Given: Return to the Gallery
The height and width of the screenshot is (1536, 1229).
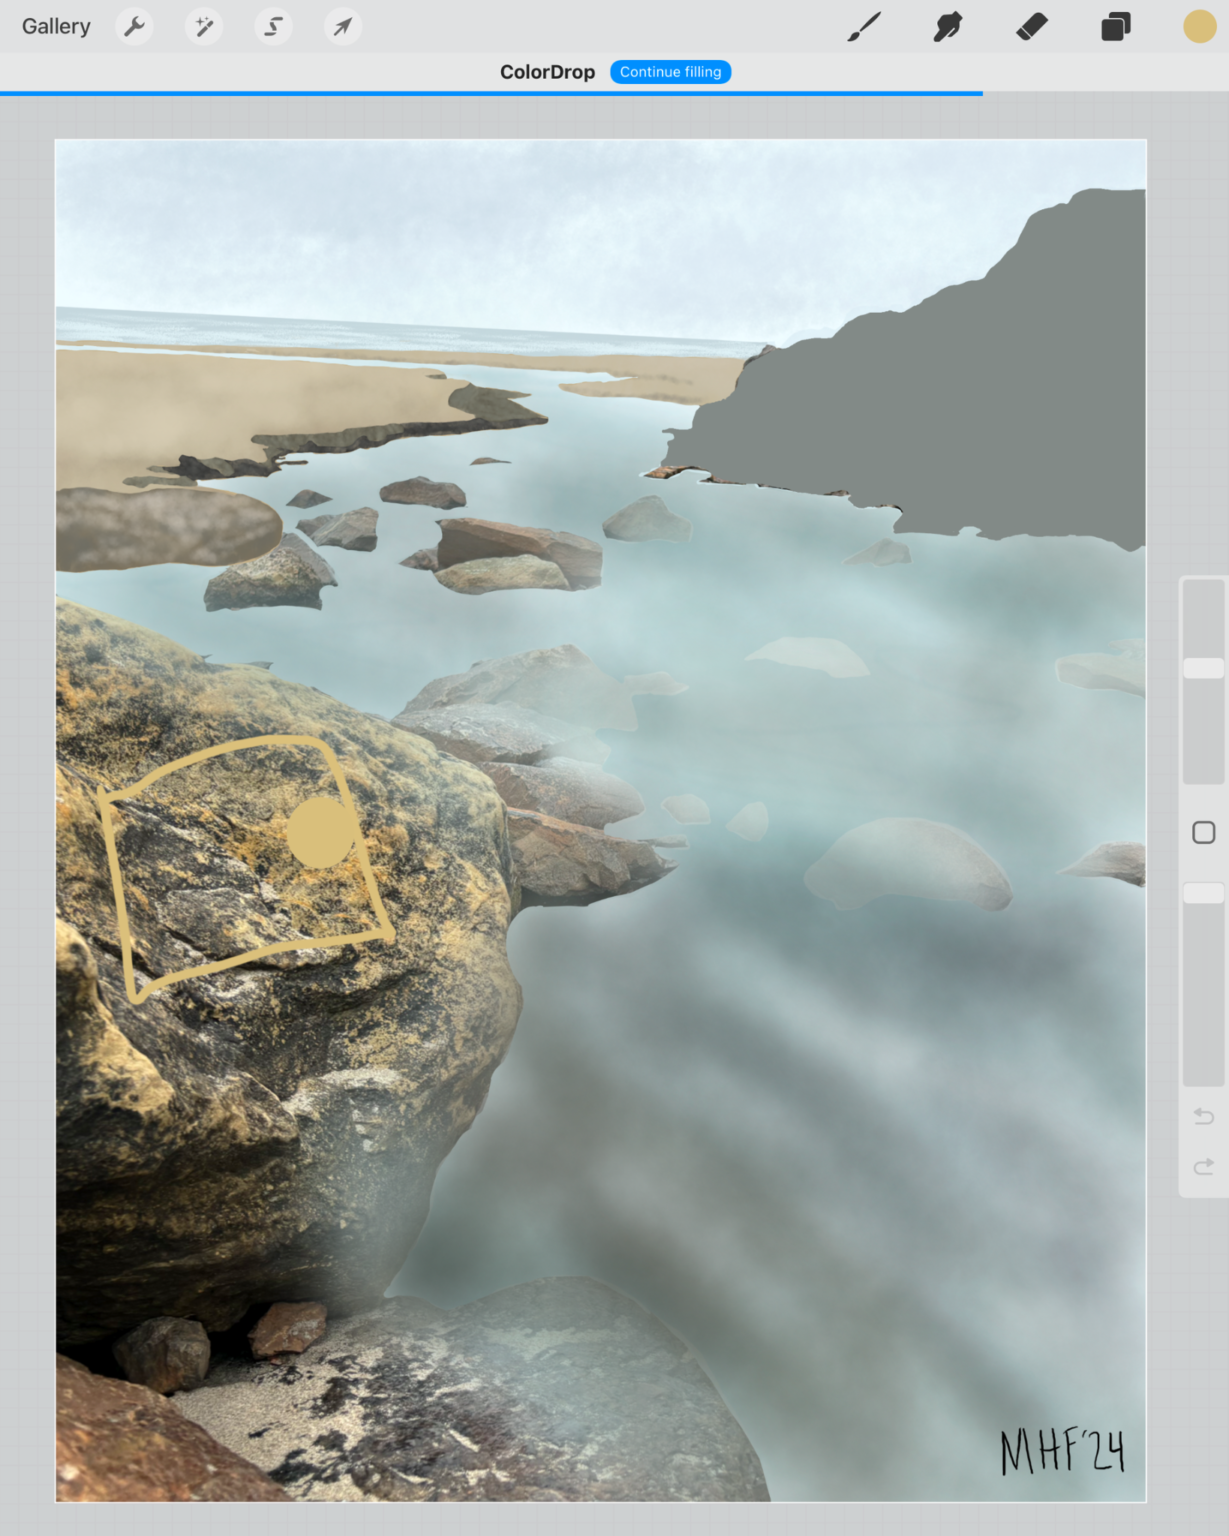Looking at the screenshot, I should pos(55,26).
